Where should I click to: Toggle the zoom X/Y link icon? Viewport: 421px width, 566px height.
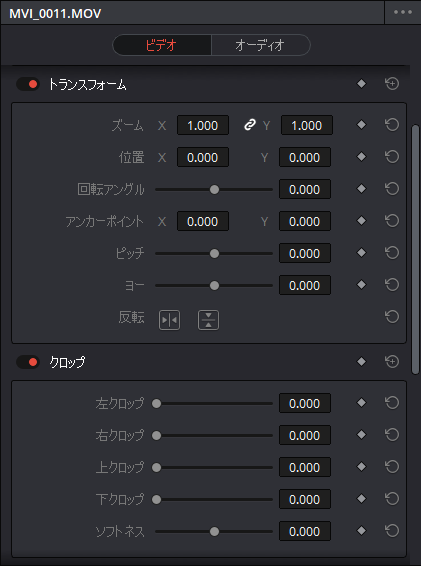(249, 125)
